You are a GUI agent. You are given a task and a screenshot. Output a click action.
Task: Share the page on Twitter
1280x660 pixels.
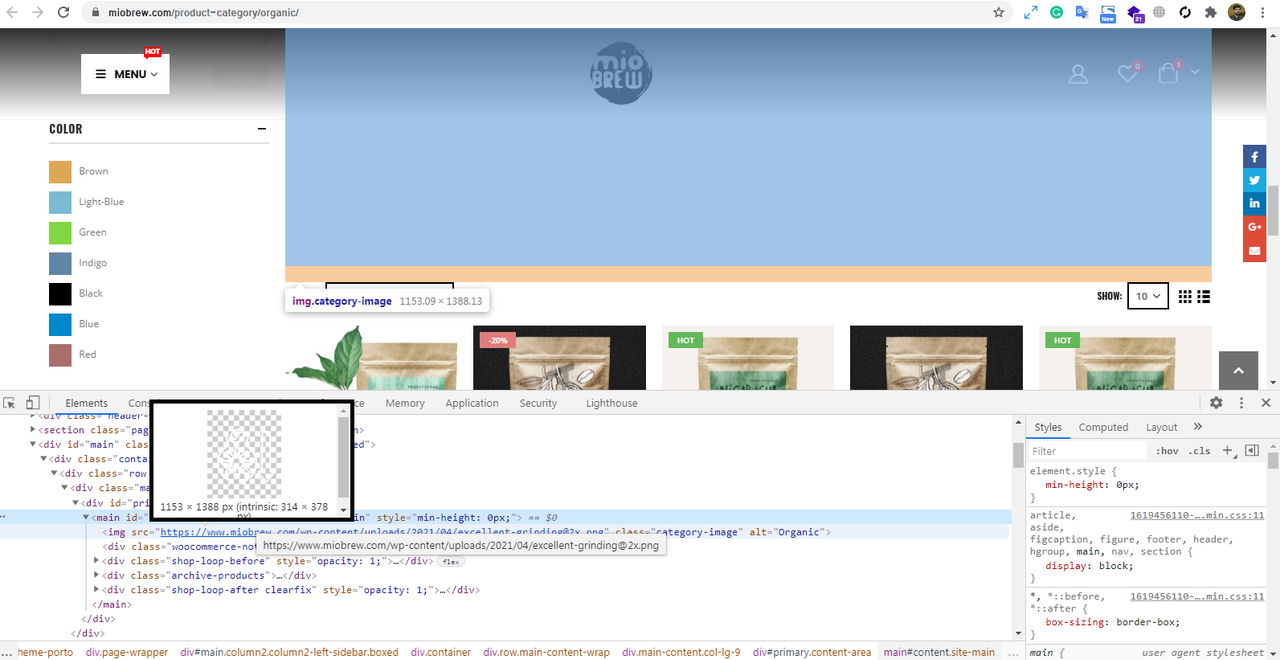1254,180
